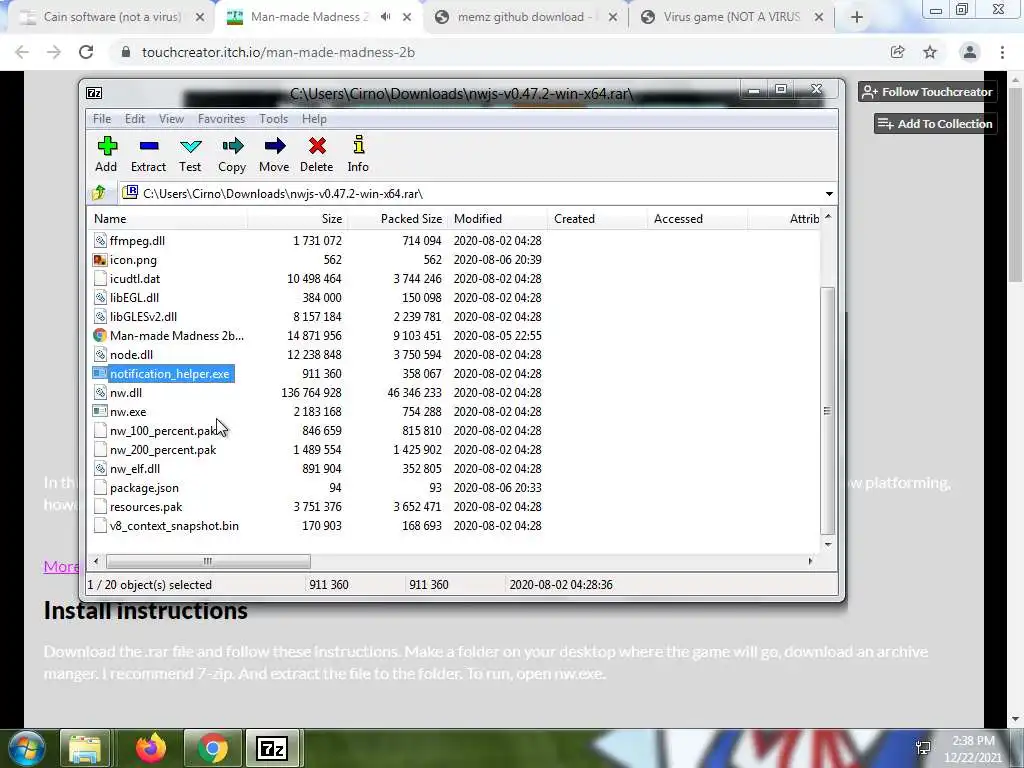Click the Man-made Madness 2b Chrome-style icon

click(100, 335)
